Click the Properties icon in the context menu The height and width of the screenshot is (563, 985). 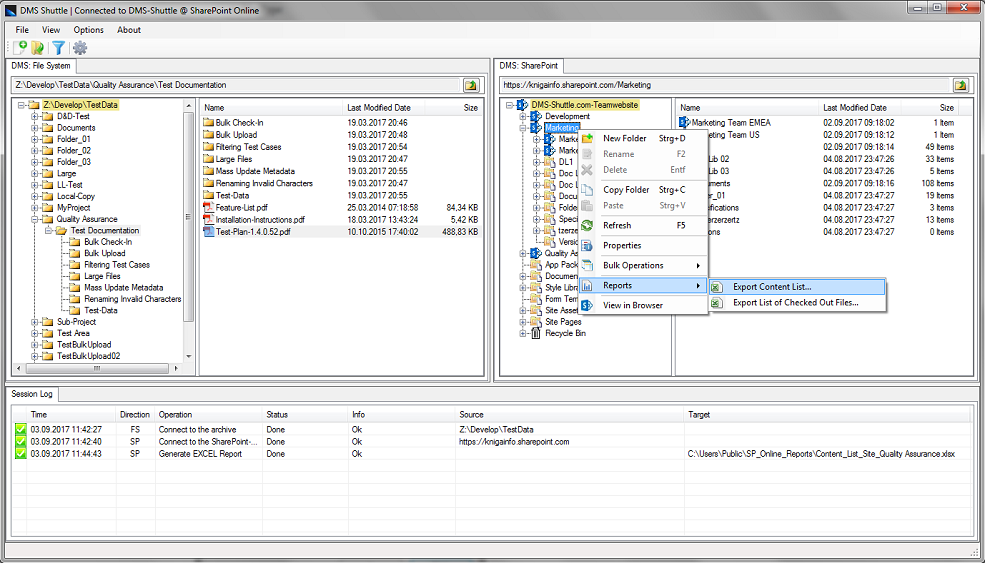tap(587, 246)
